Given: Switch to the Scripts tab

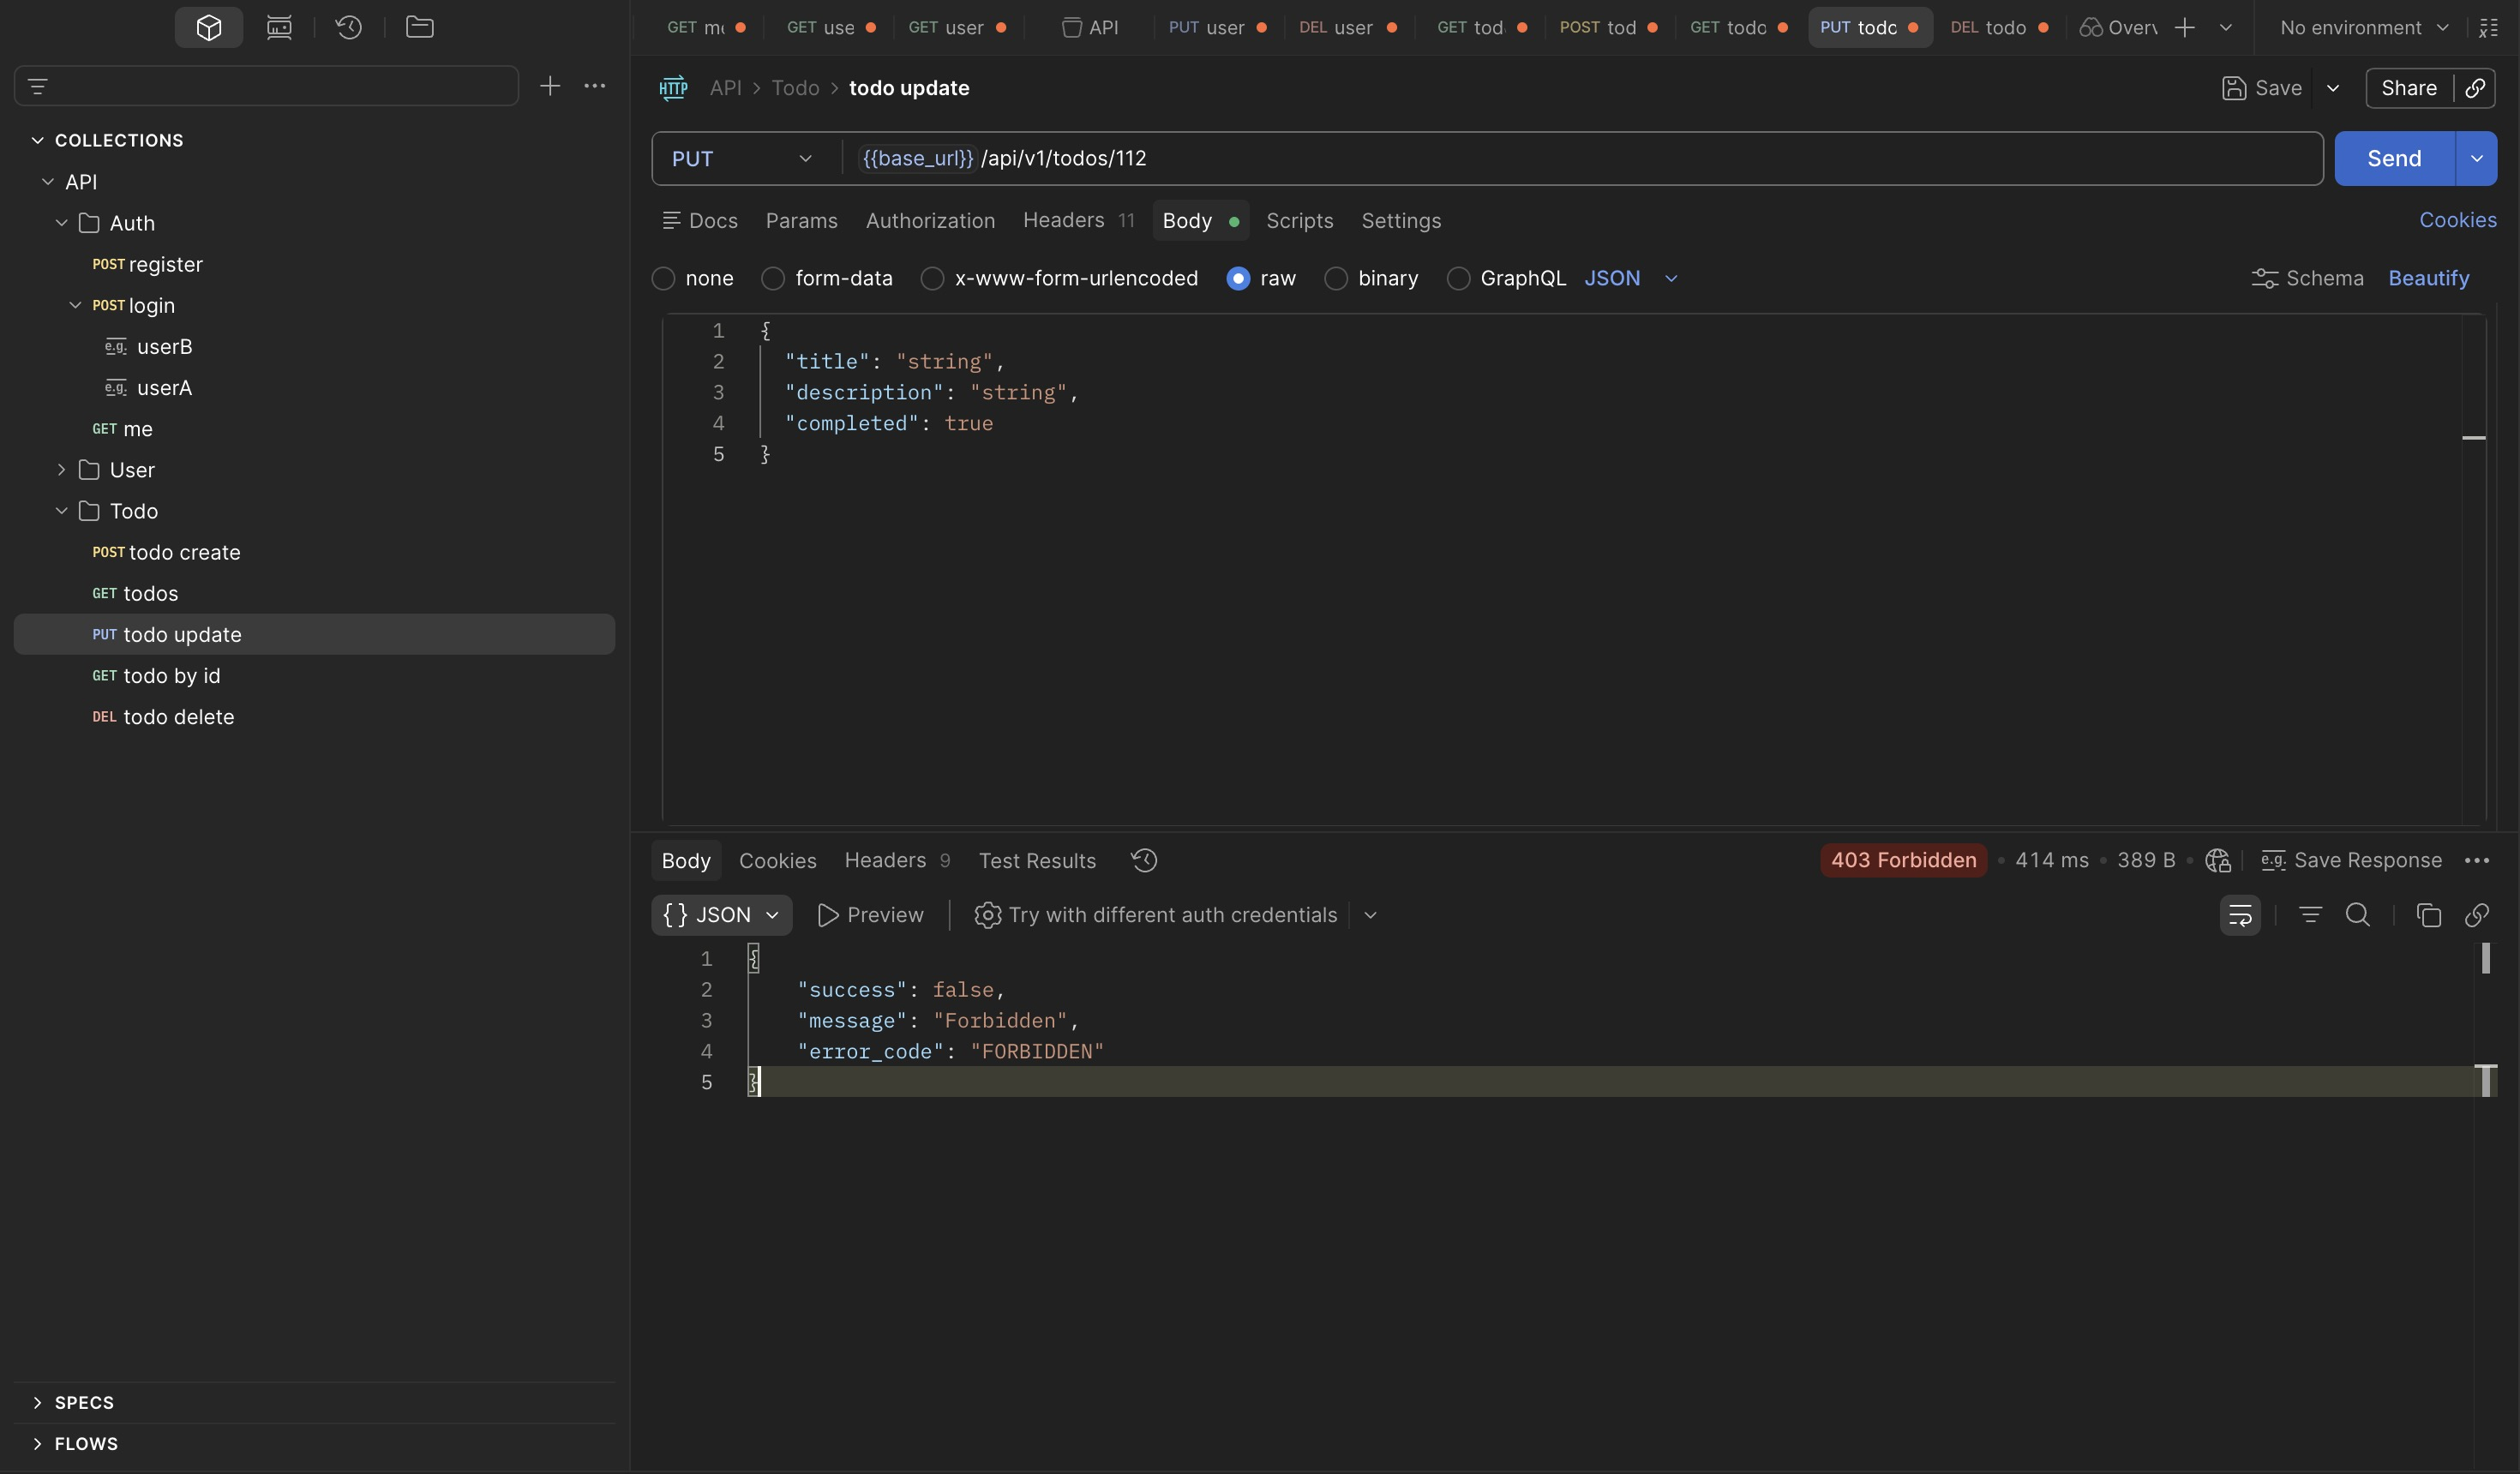Looking at the screenshot, I should point(1299,220).
